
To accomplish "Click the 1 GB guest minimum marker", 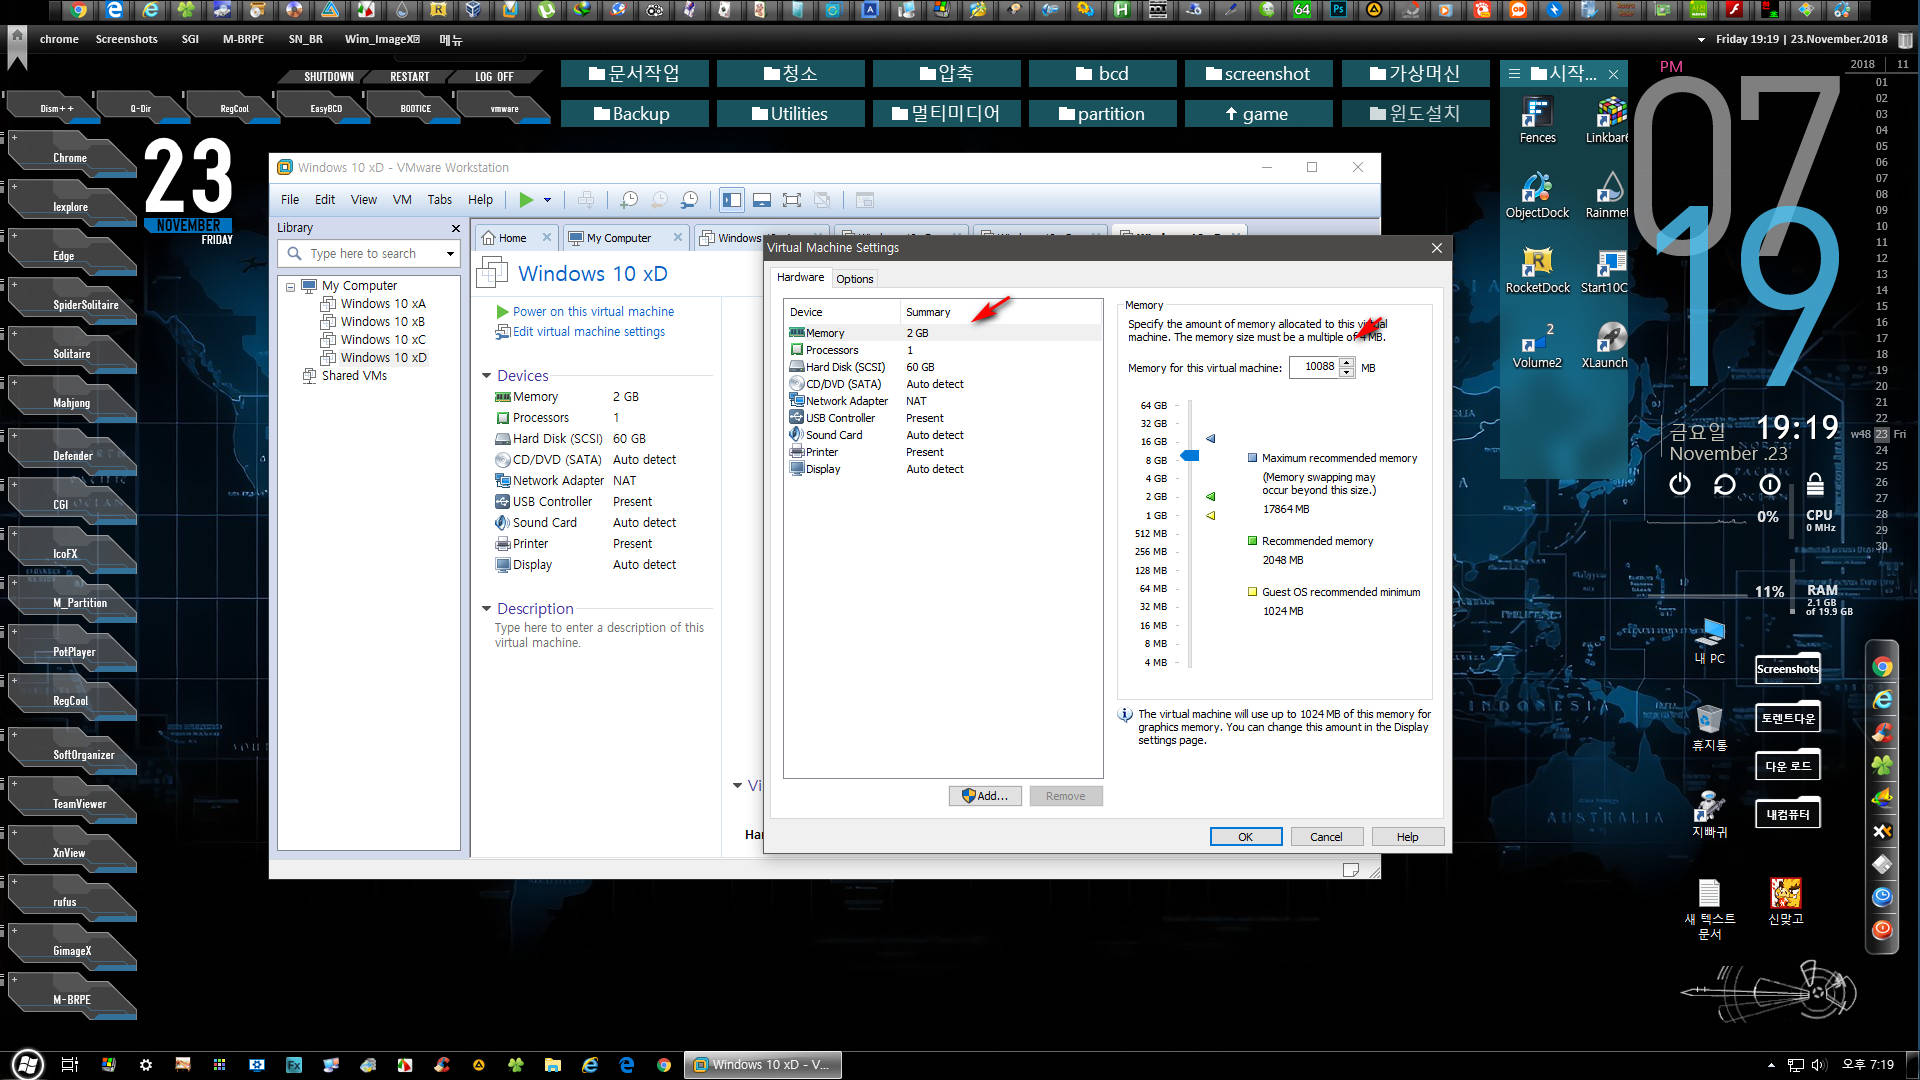I will click(1211, 516).
